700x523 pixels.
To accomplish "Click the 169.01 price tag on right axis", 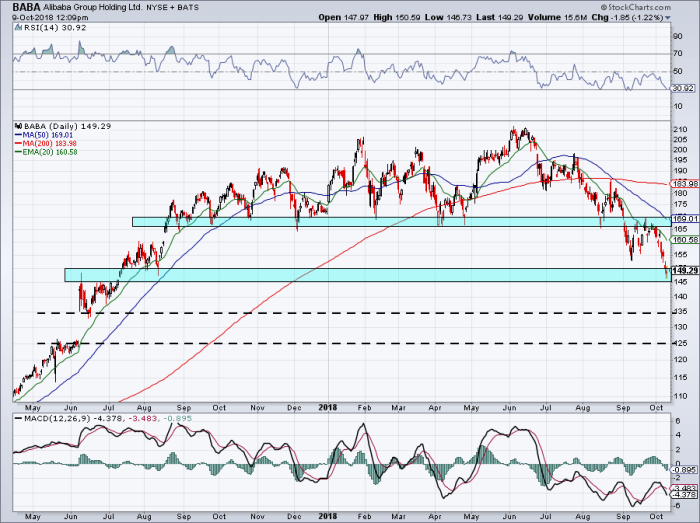I will tap(685, 219).
